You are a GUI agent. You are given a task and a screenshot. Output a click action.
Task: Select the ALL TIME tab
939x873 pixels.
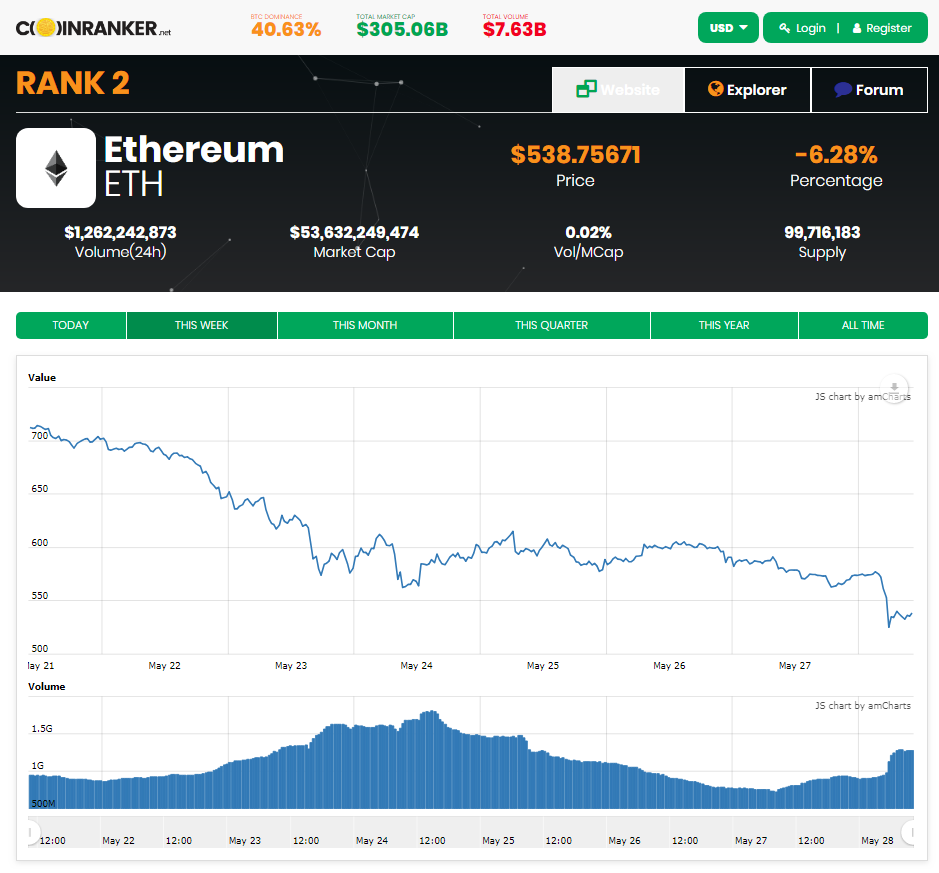point(863,325)
